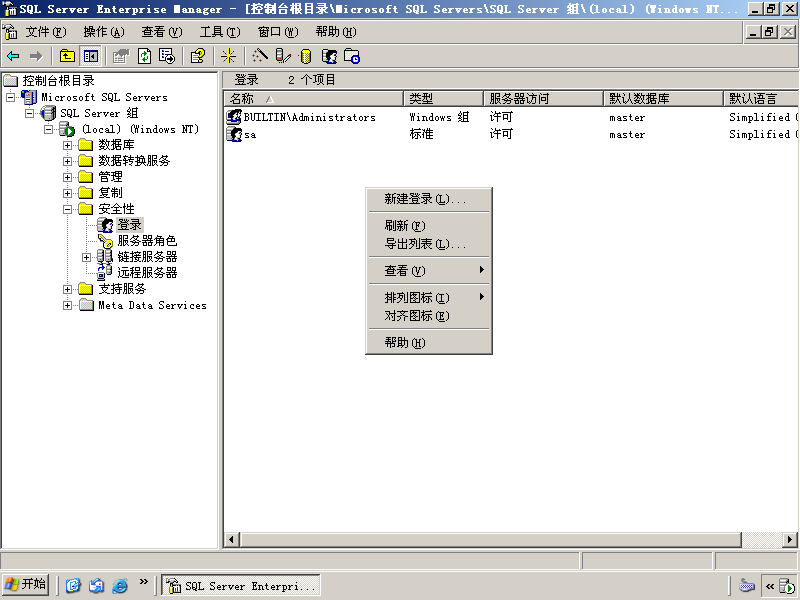This screenshot has width=800, height=600.
Task: Click the horizontal scrollbar thumb
Action: [490, 539]
